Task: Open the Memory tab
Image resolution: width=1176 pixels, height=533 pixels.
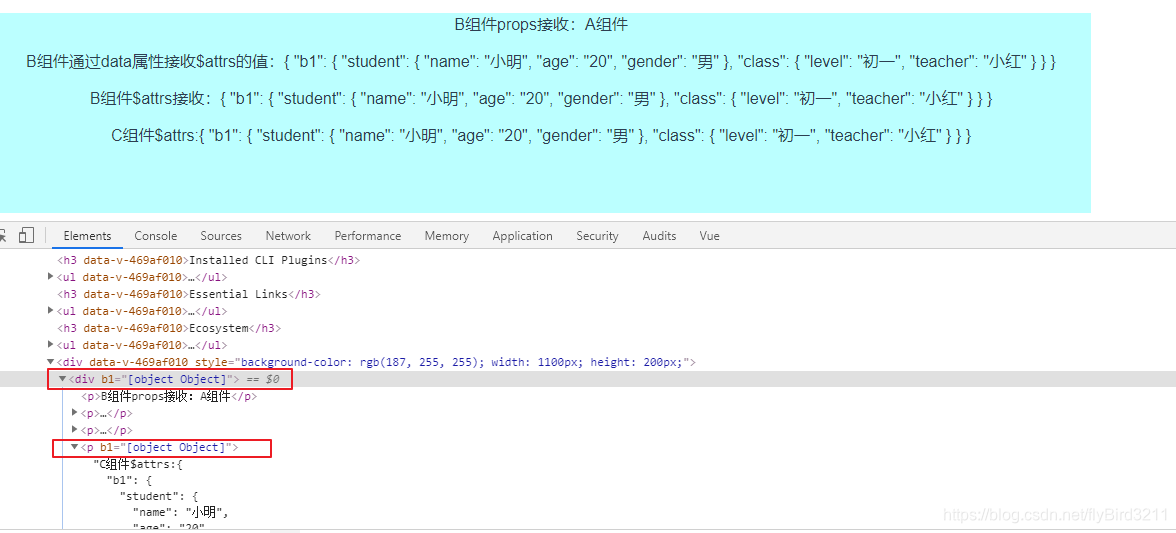Action: tap(446, 235)
